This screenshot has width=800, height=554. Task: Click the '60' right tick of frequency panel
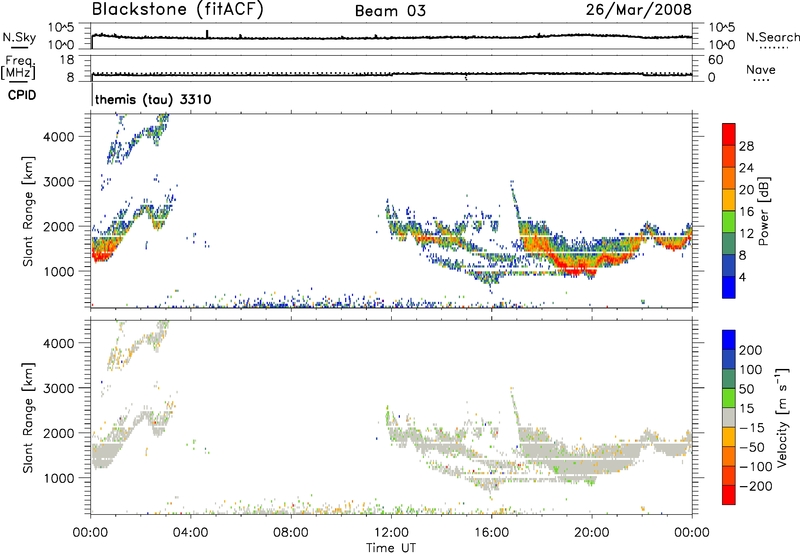point(715,60)
